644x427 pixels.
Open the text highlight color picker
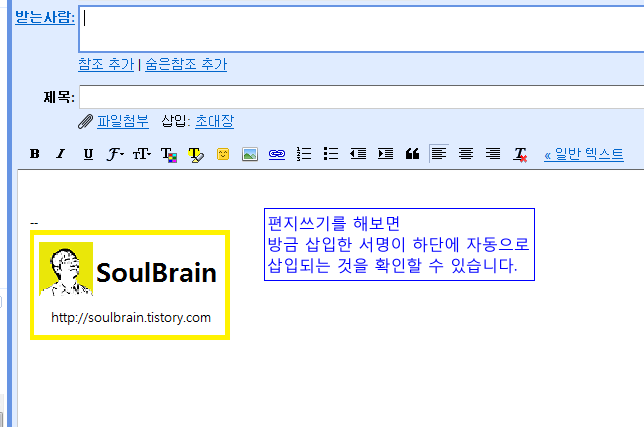tap(196, 155)
